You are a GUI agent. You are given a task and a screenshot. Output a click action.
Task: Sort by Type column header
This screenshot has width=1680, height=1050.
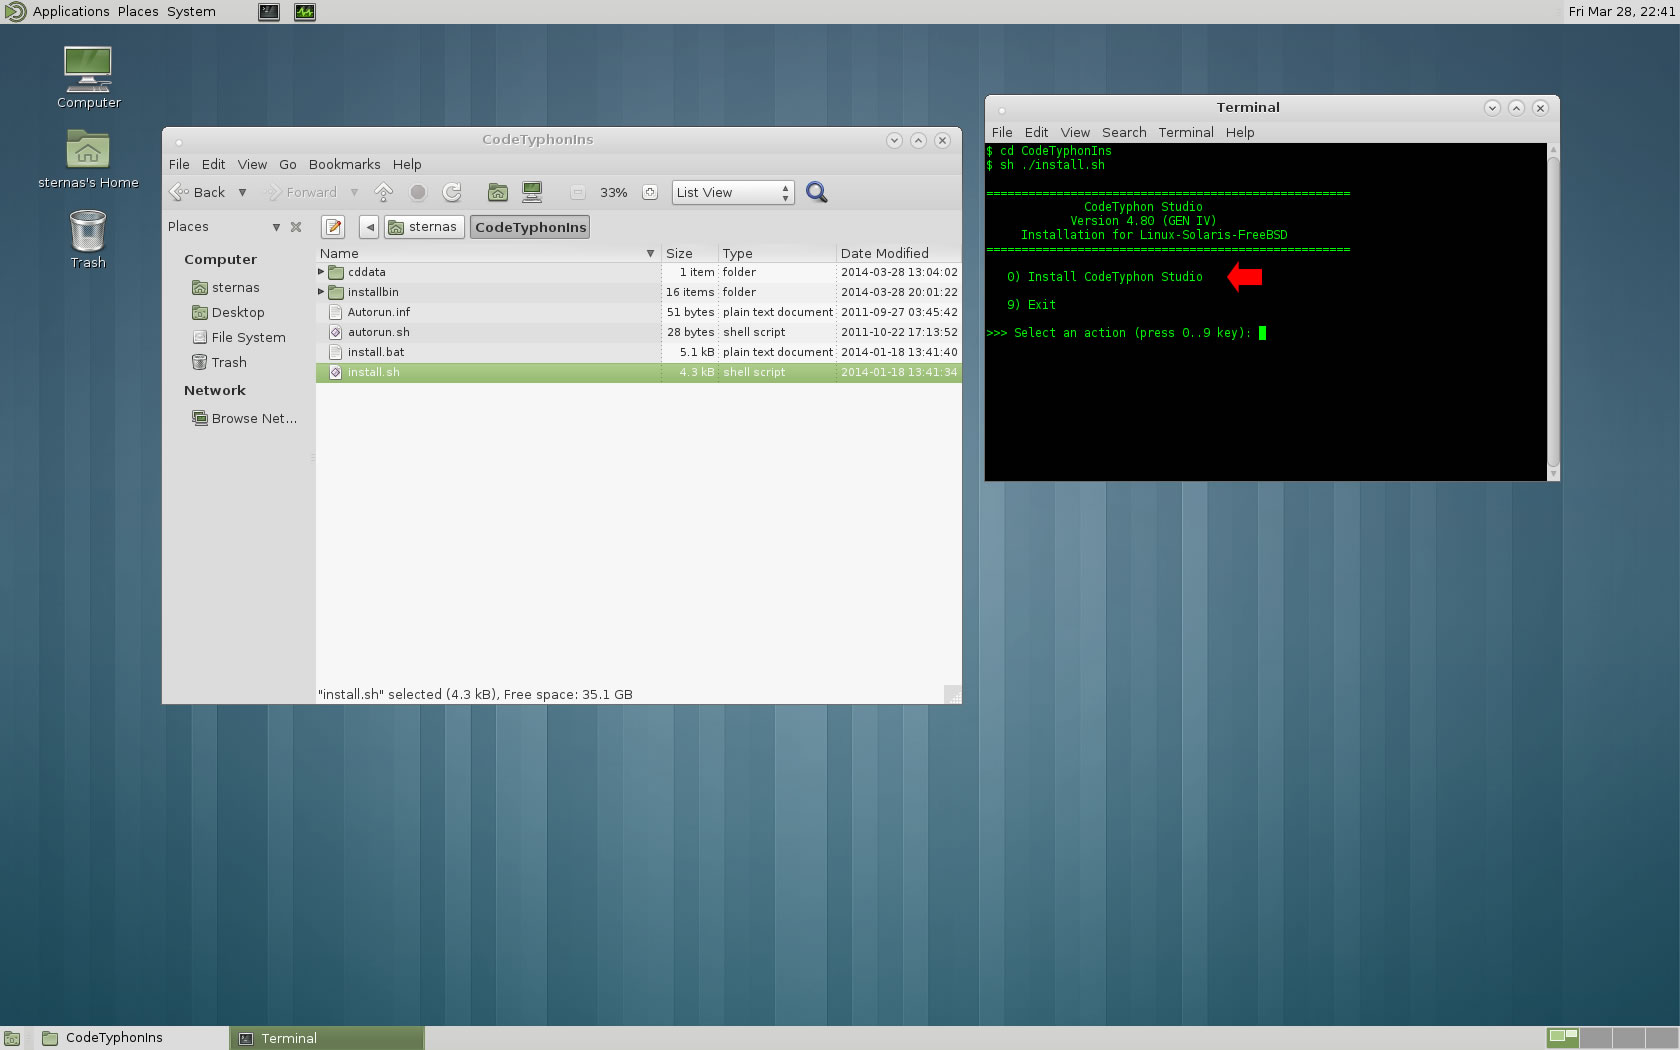(777, 253)
